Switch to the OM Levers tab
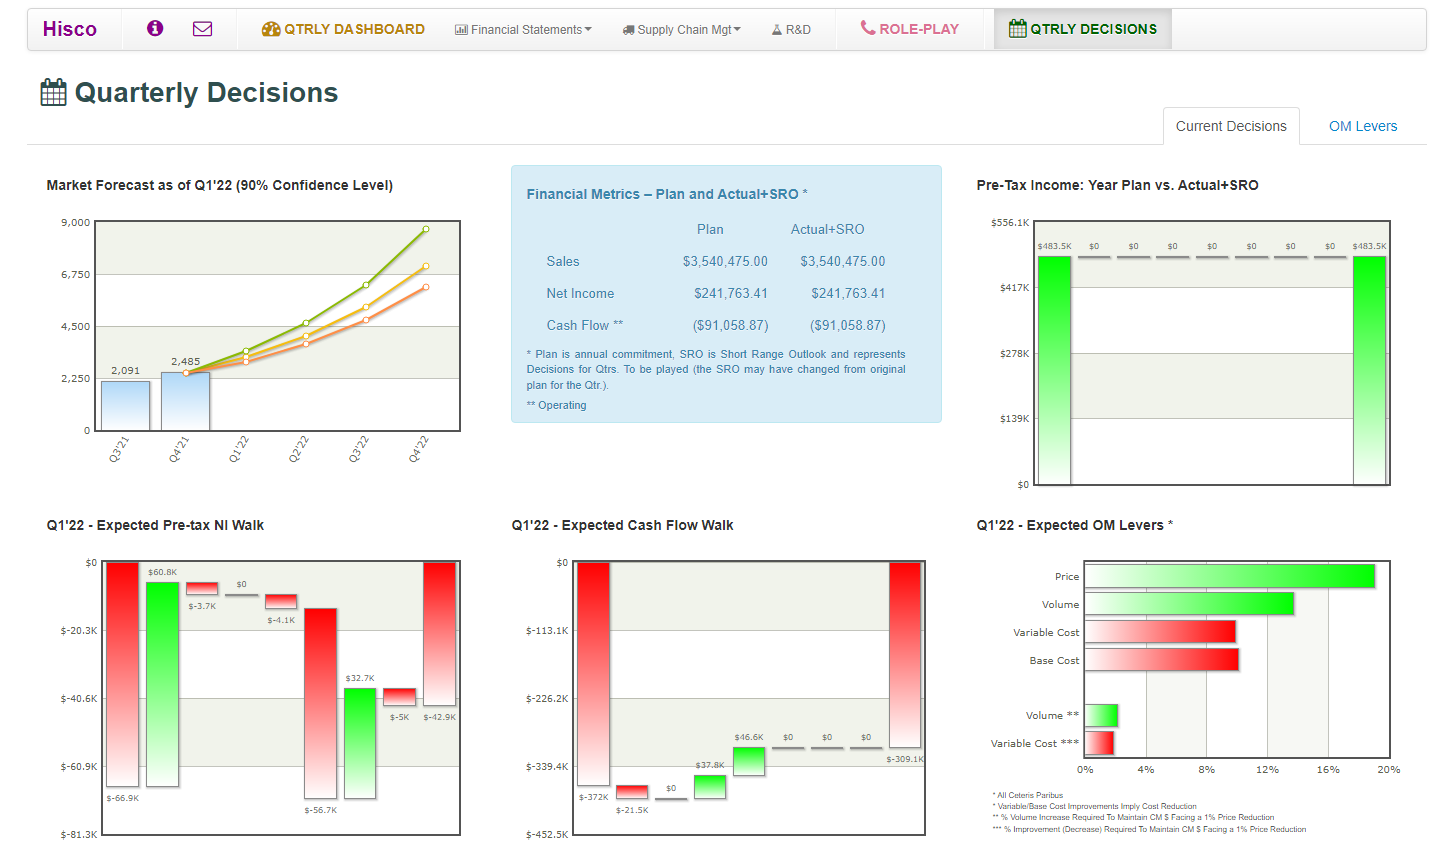 (1362, 126)
